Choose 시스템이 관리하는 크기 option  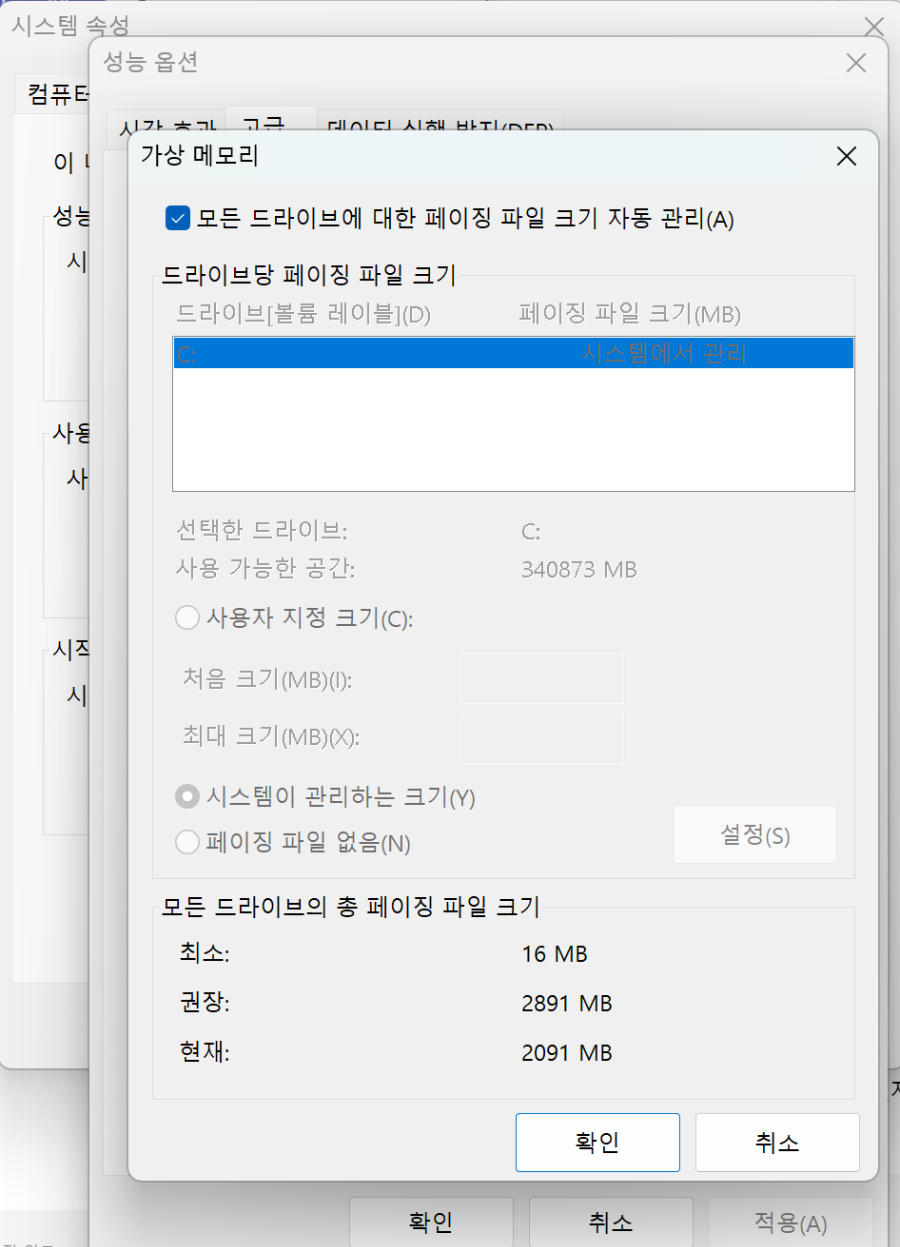tap(187, 796)
